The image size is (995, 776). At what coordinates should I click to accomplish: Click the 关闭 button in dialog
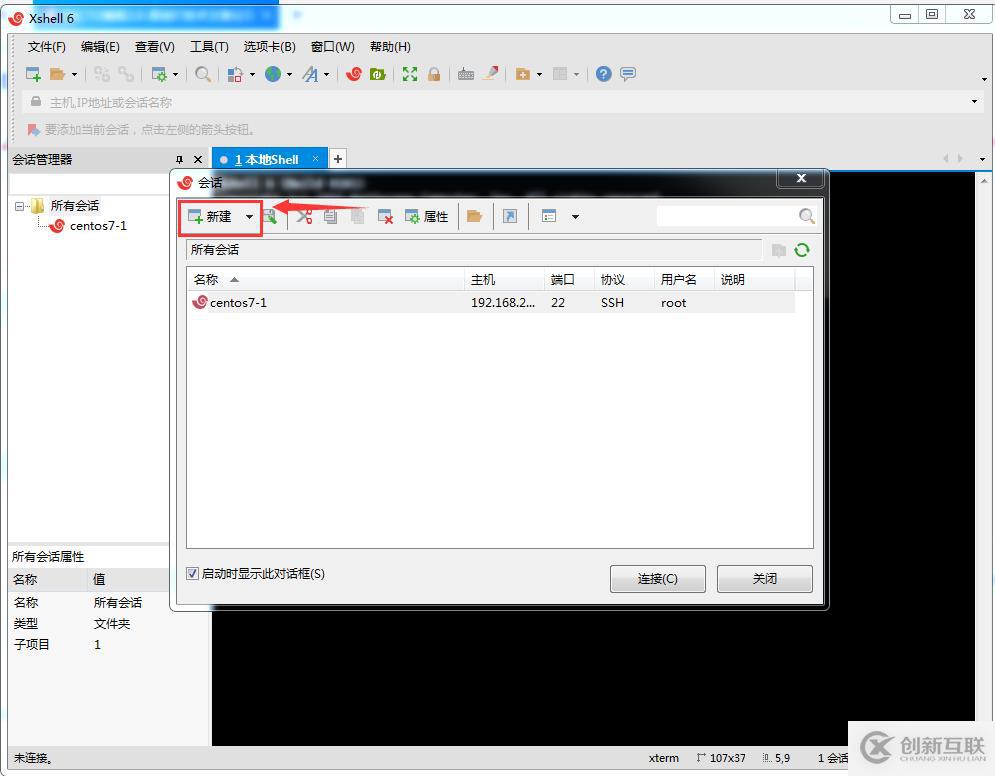pos(765,579)
